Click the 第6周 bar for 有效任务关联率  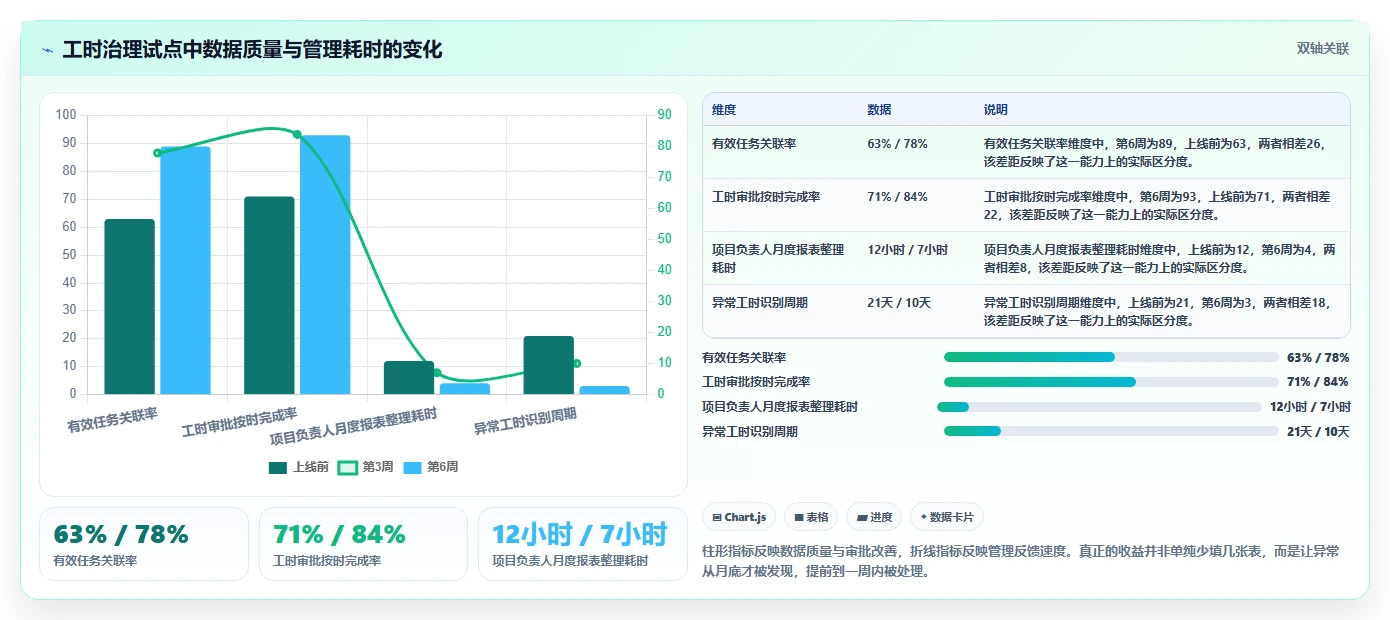click(x=185, y=270)
